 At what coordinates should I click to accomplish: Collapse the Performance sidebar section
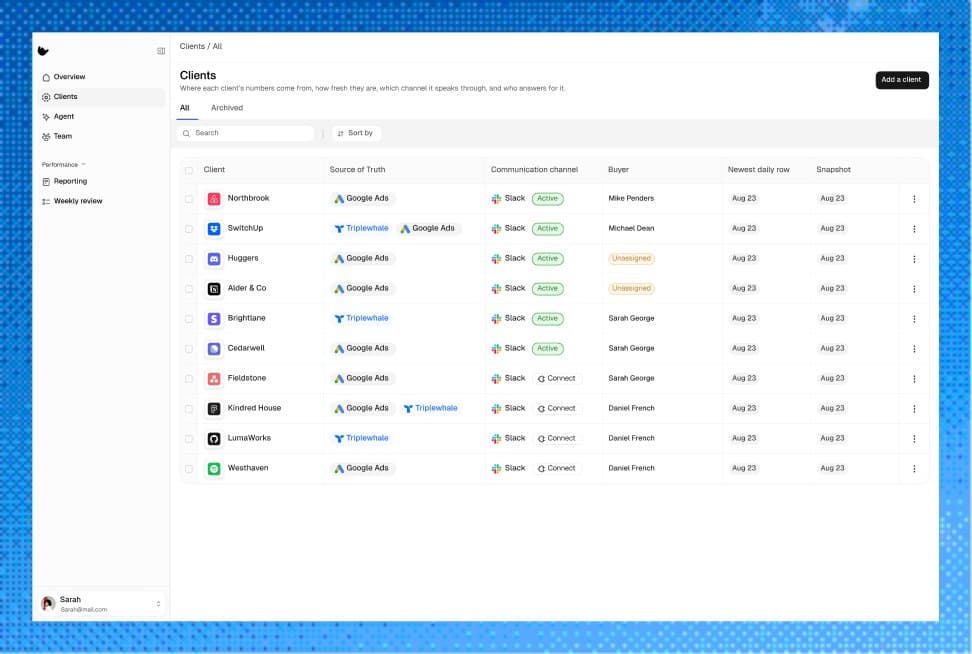63,165
